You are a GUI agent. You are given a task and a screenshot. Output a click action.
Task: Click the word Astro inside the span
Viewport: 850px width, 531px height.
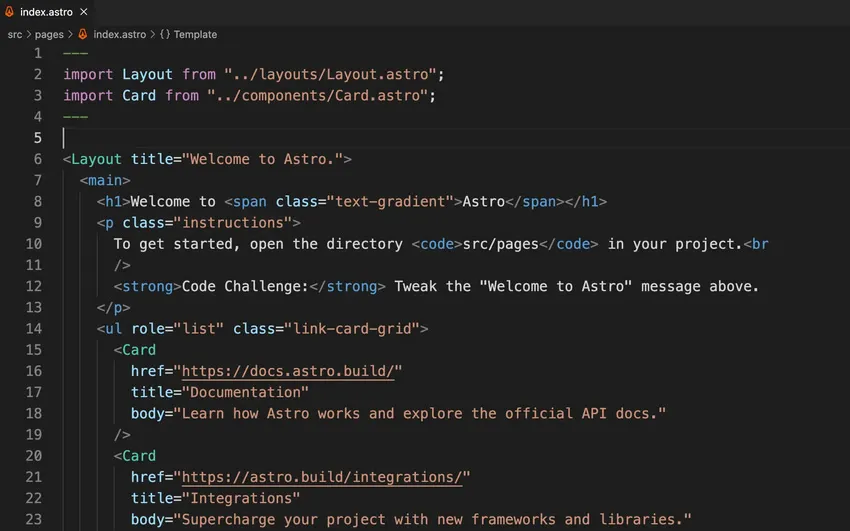click(484, 202)
